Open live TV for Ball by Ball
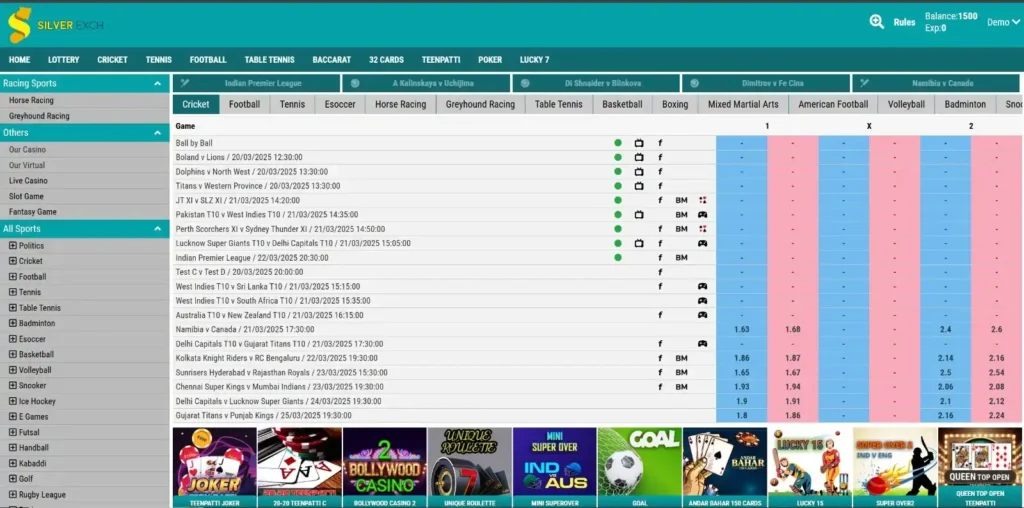Image resolution: width=1024 pixels, height=508 pixels. [639, 143]
